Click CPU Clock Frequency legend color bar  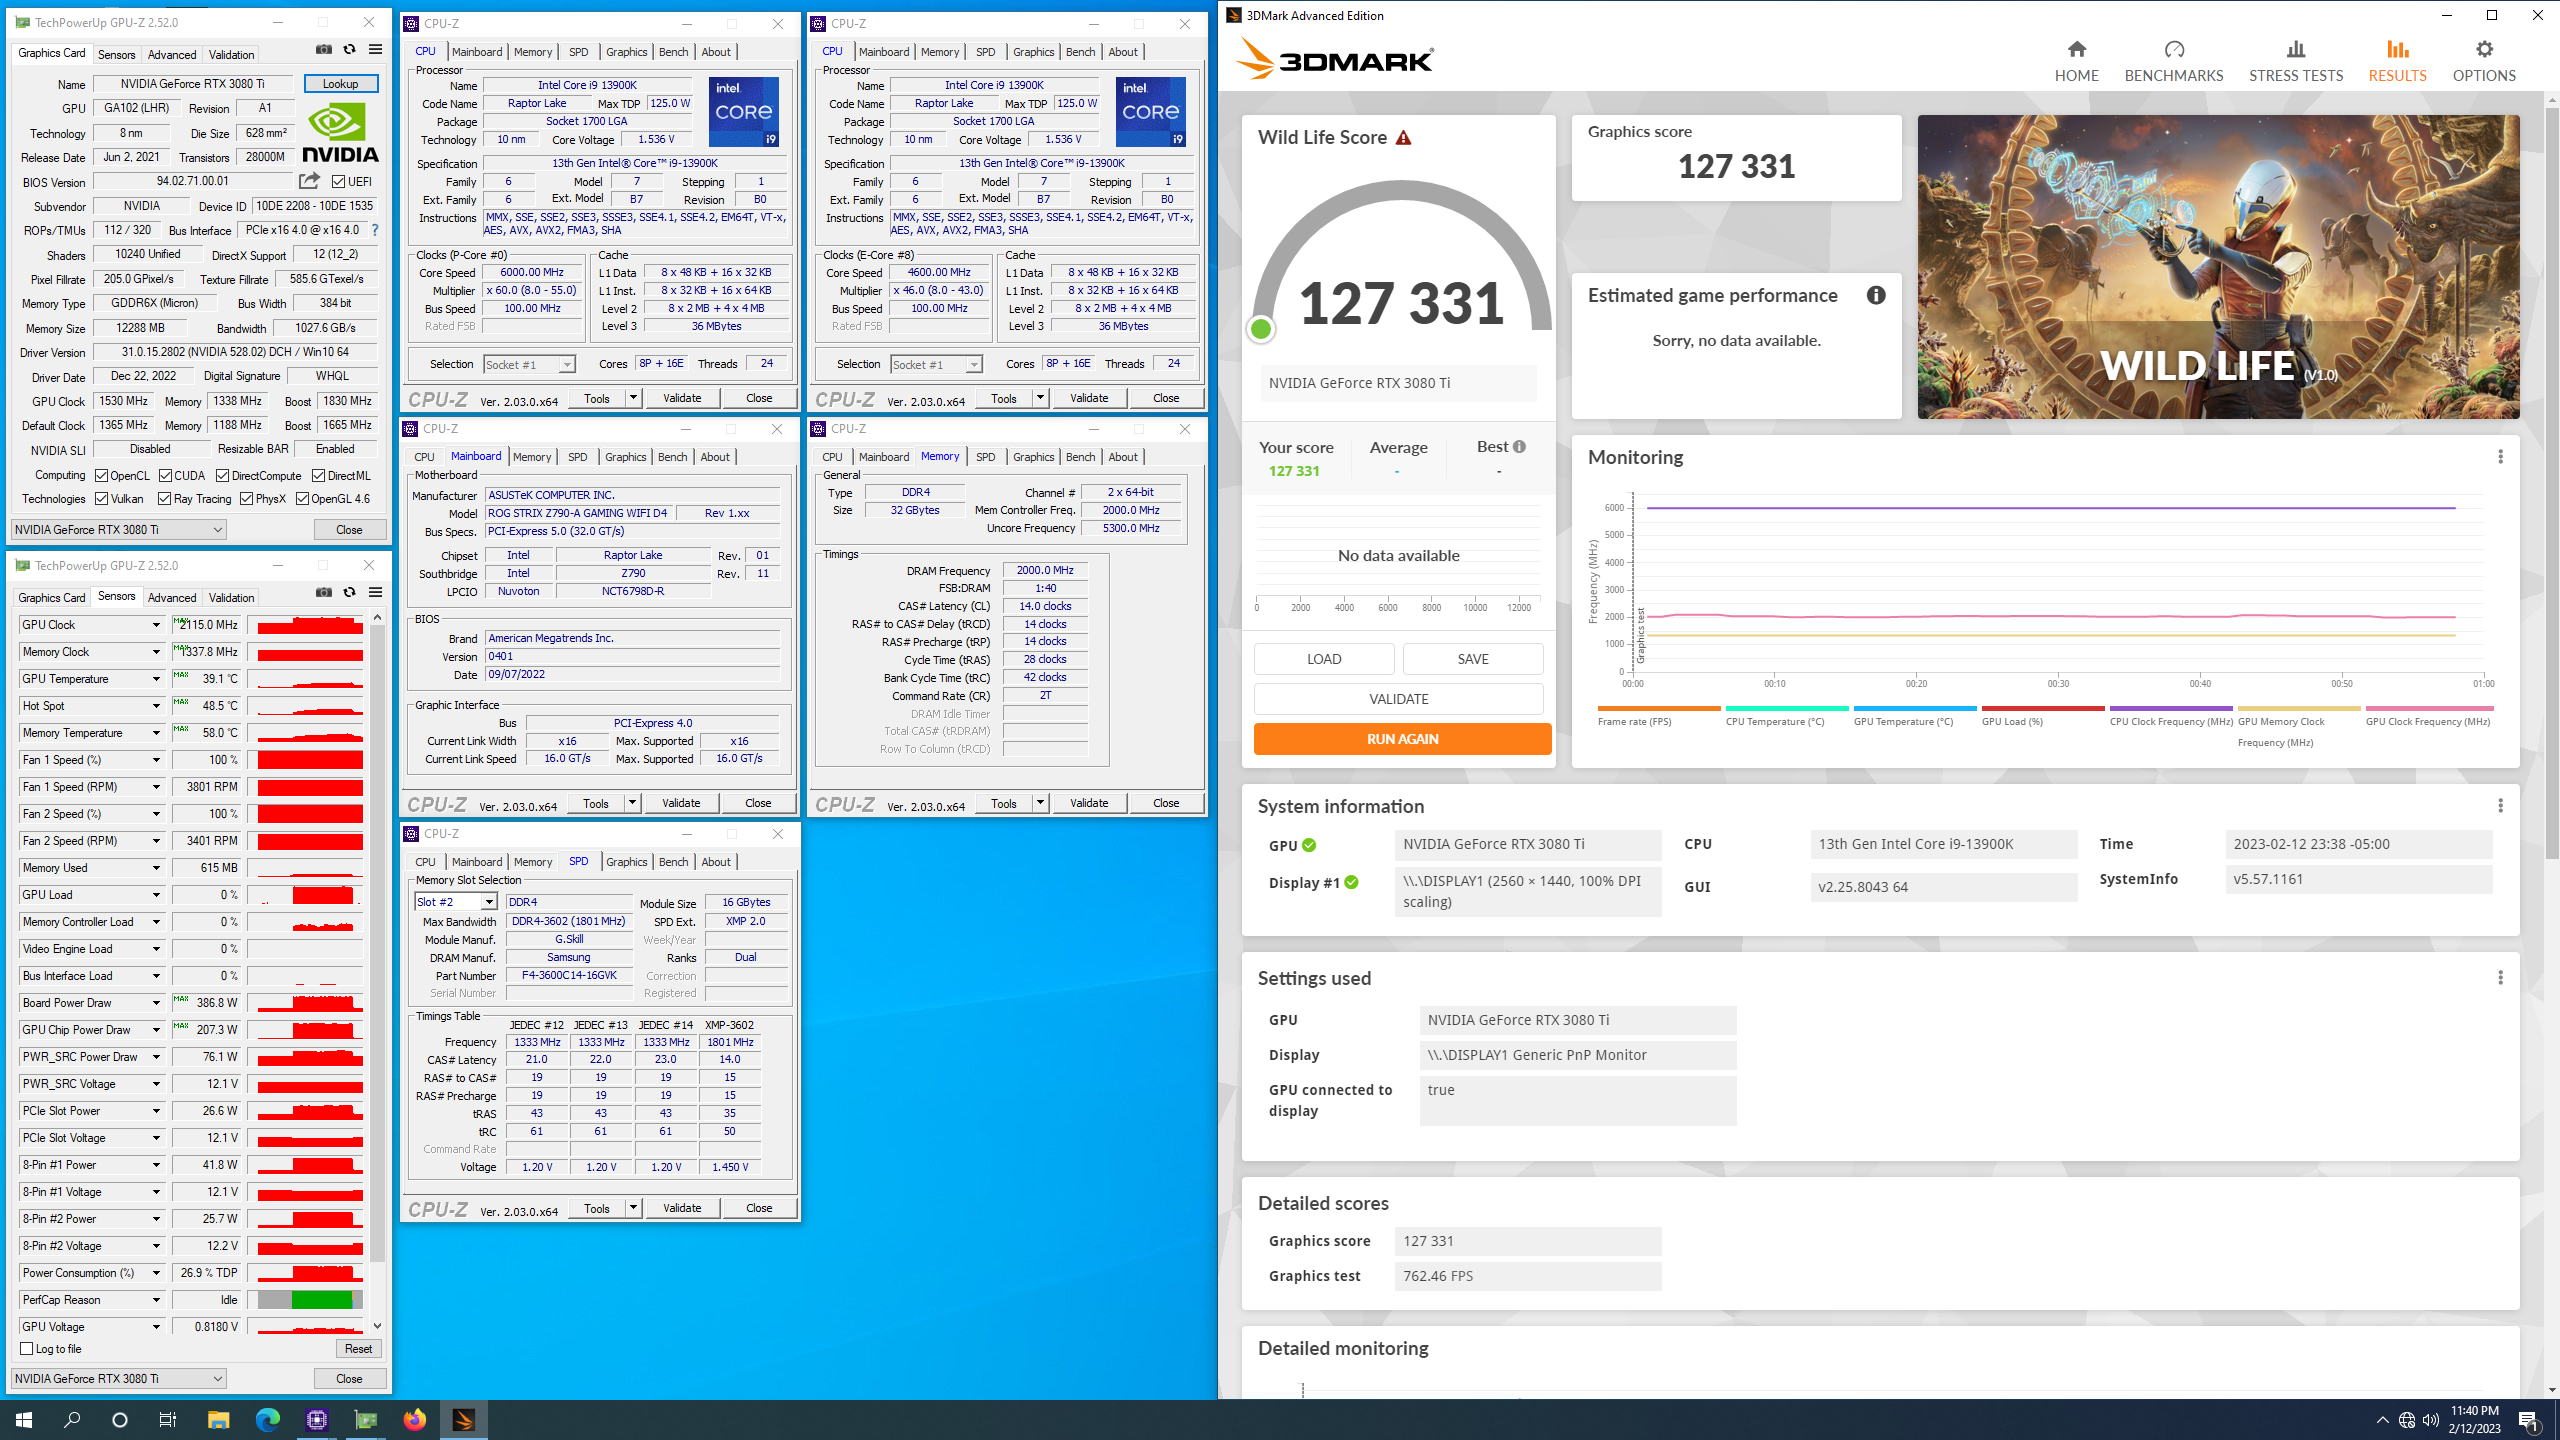coord(2171,708)
